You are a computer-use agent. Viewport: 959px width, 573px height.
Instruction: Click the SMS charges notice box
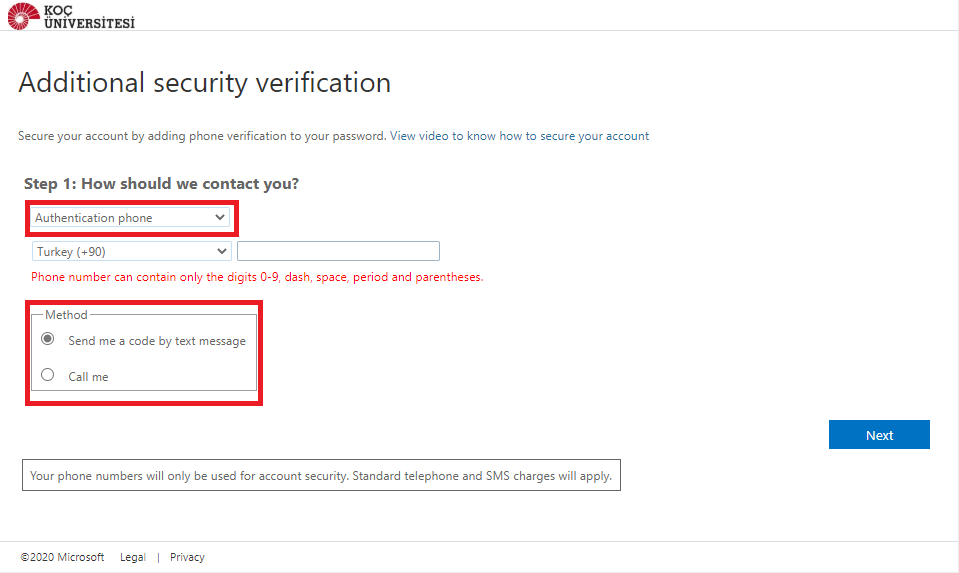(321, 476)
